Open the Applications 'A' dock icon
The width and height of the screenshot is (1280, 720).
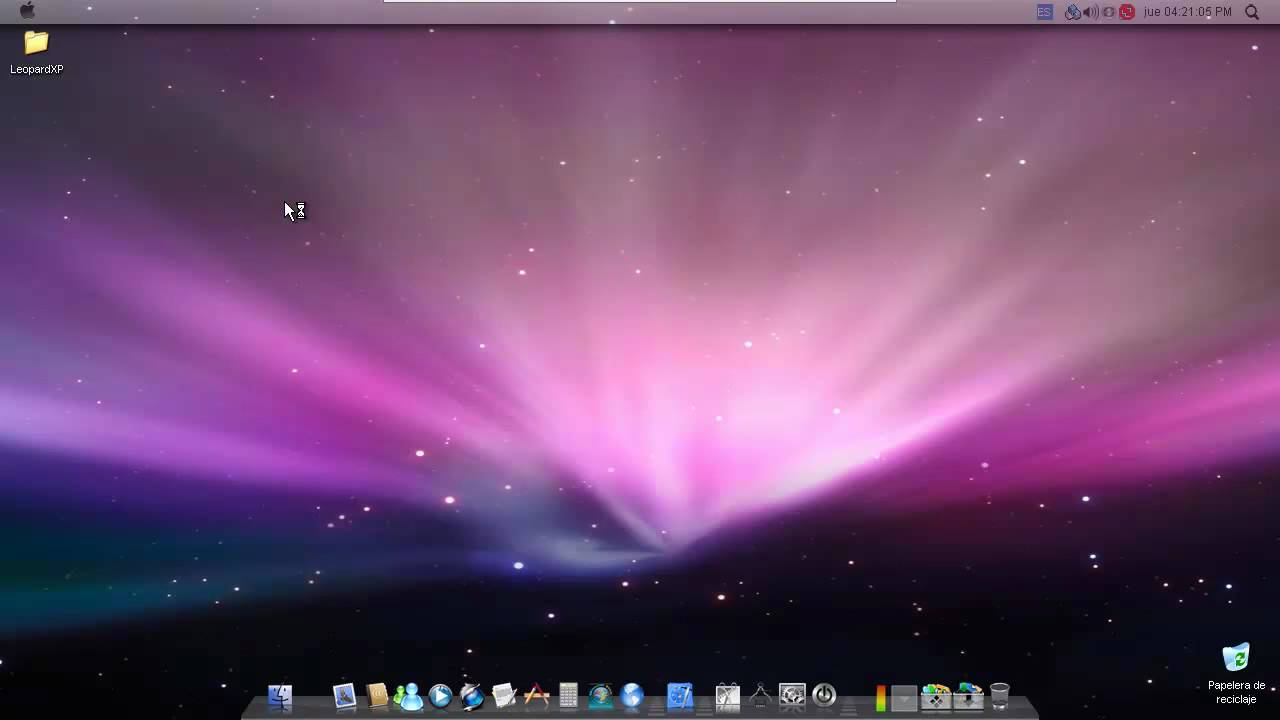click(537, 696)
